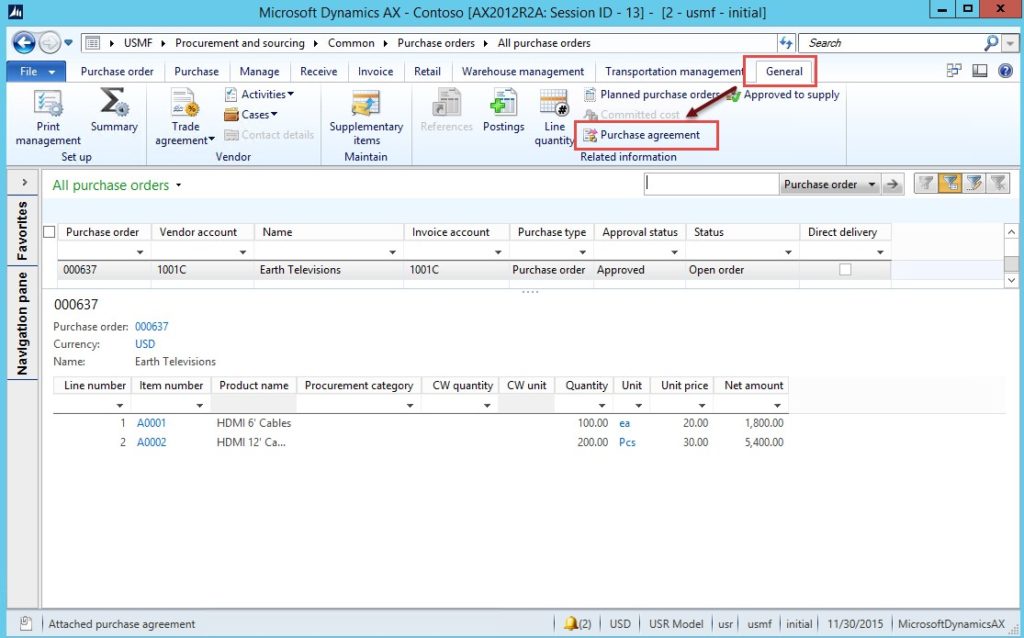Open item A0001 link
The height and width of the screenshot is (638, 1024).
[x=151, y=423]
